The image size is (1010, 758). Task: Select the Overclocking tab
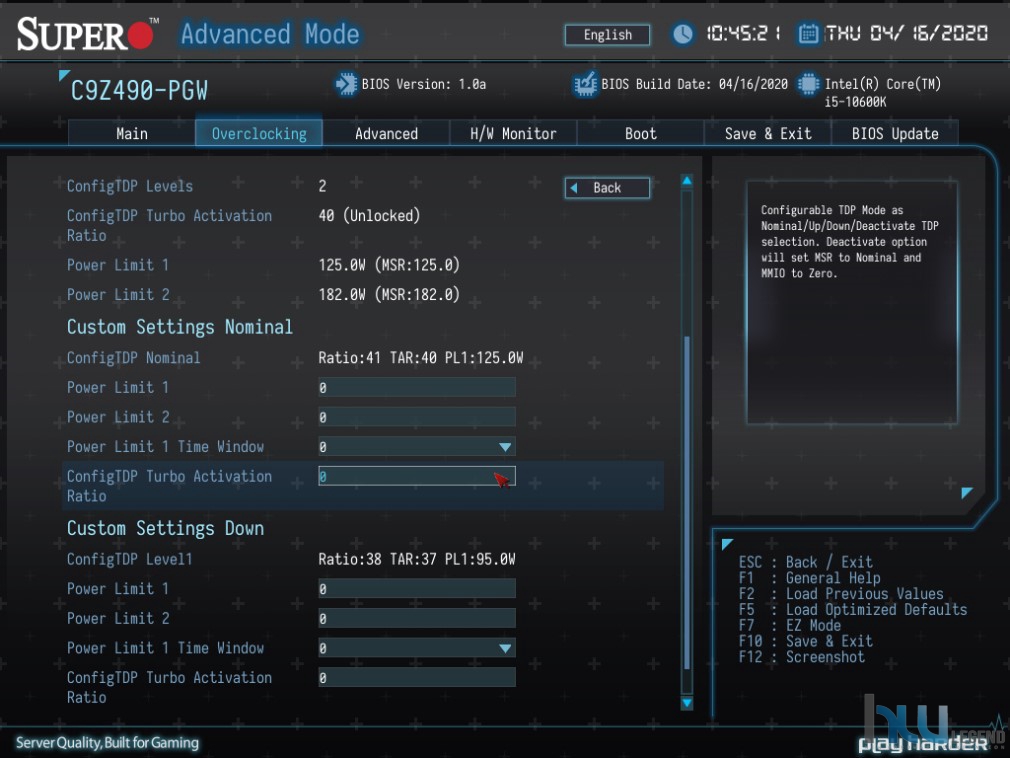tap(259, 133)
